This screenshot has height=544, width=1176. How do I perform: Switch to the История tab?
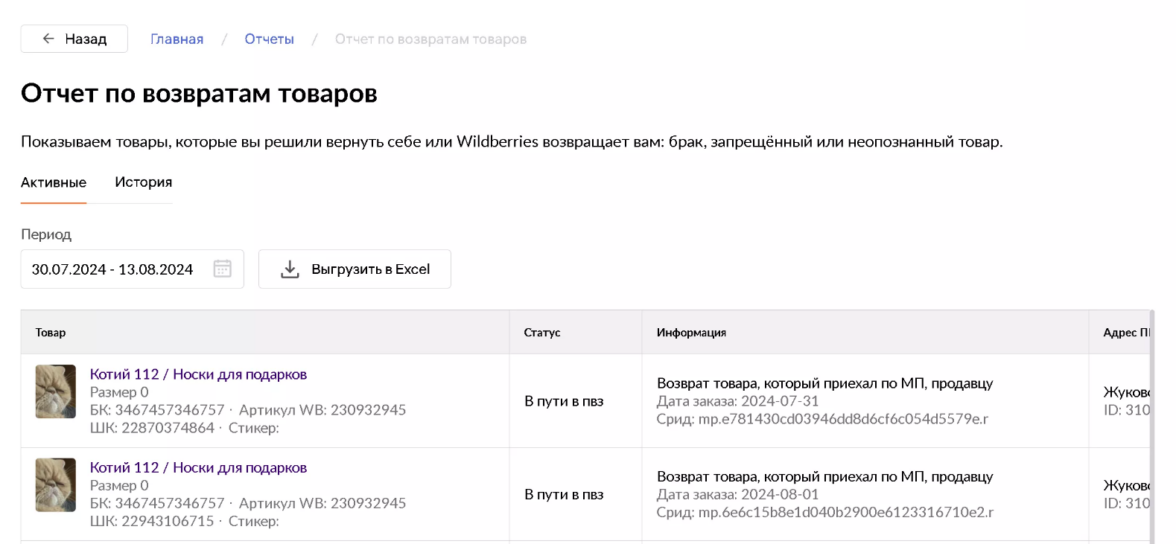(x=143, y=182)
